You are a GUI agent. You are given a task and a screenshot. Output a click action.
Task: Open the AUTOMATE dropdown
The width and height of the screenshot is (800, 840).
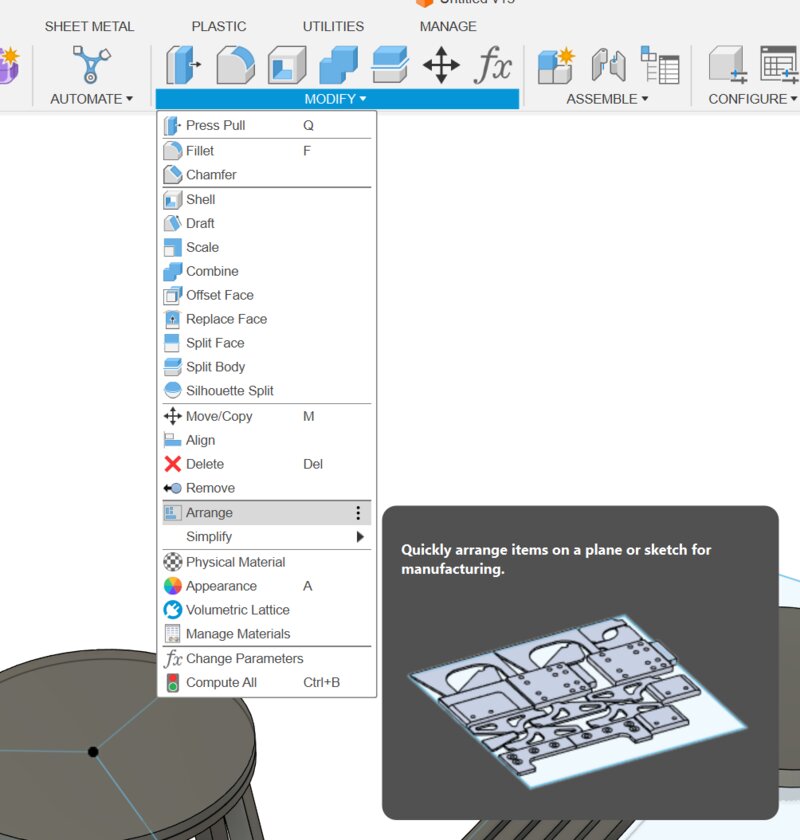click(x=91, y=99)
